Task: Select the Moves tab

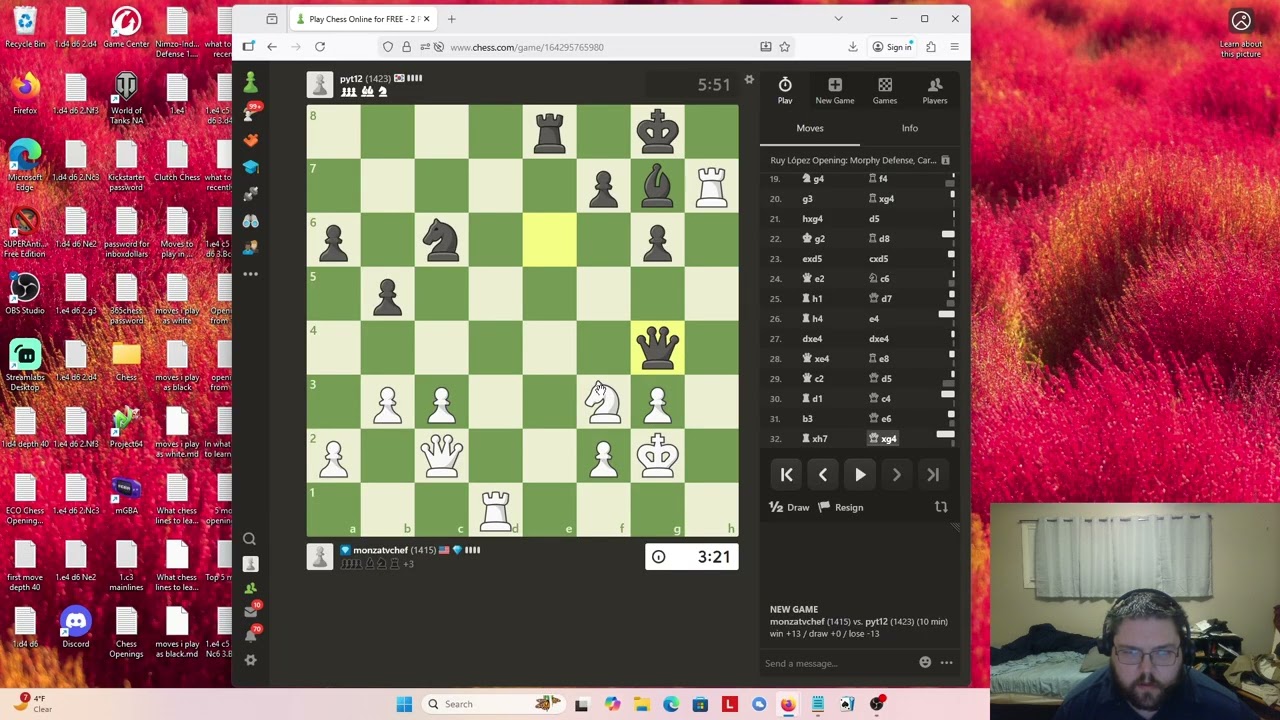Action: tap(810, 128)
